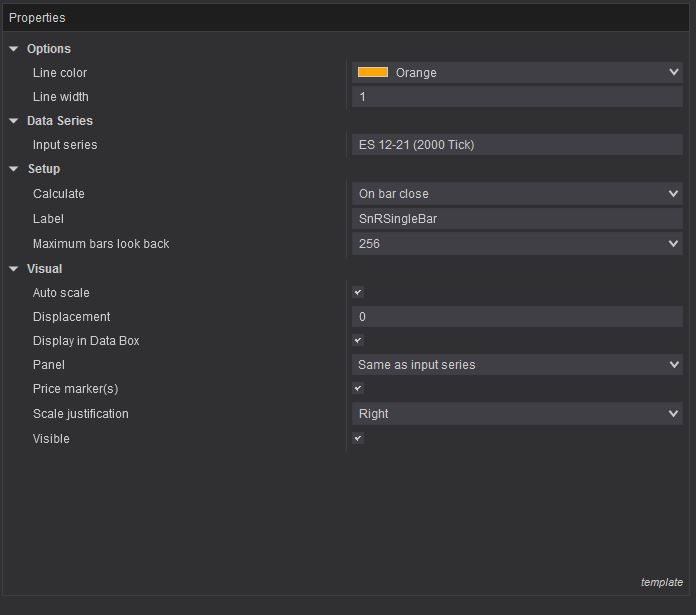Collapse the Setup section arrow
Screen dimensions: 696x615
[14, 169]
